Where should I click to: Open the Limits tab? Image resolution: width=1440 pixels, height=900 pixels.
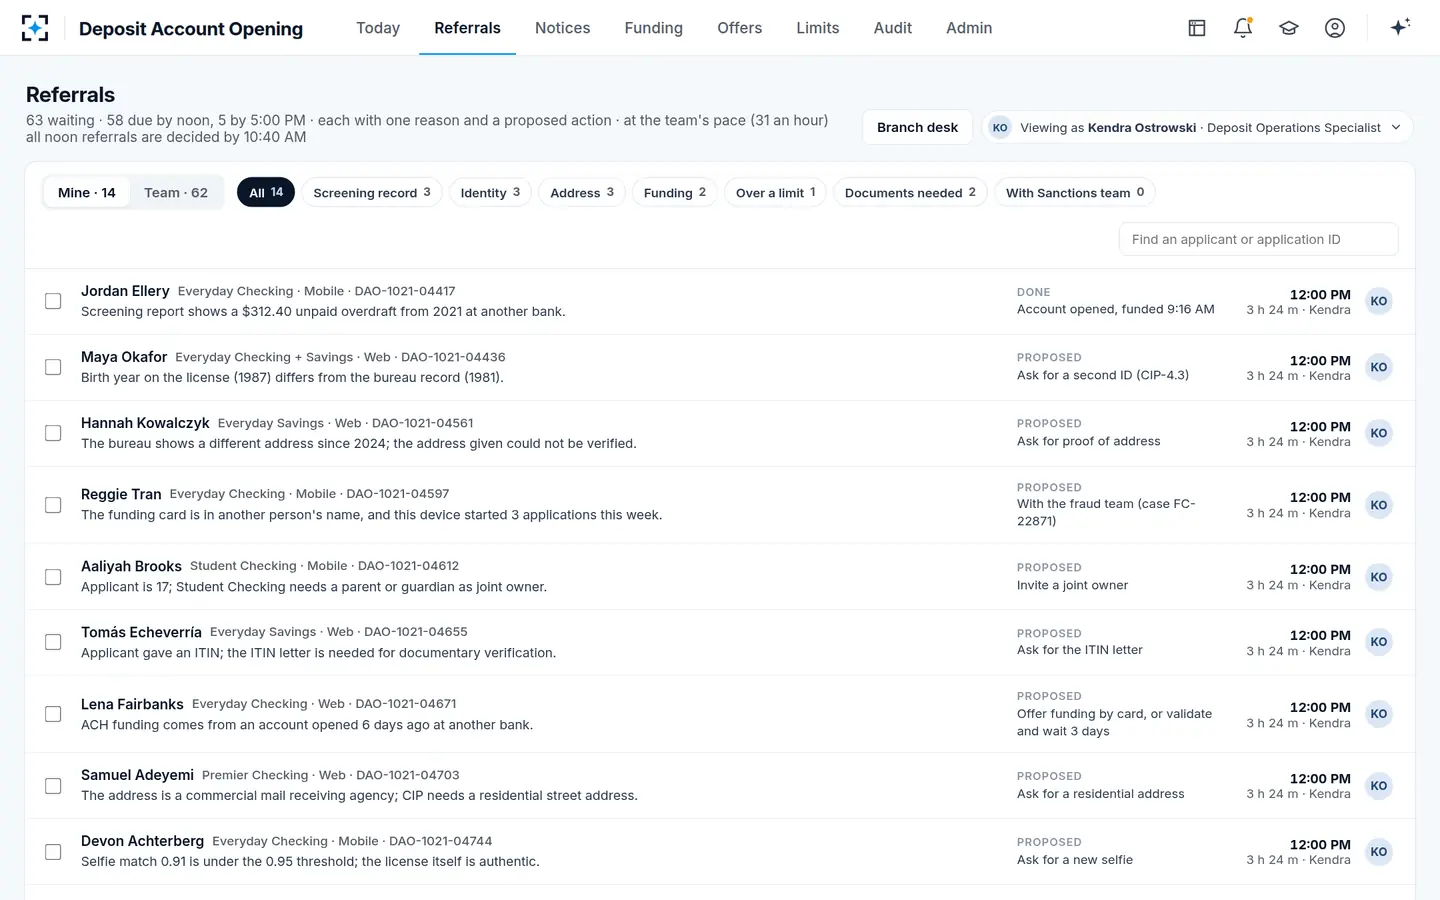[818, 28]
